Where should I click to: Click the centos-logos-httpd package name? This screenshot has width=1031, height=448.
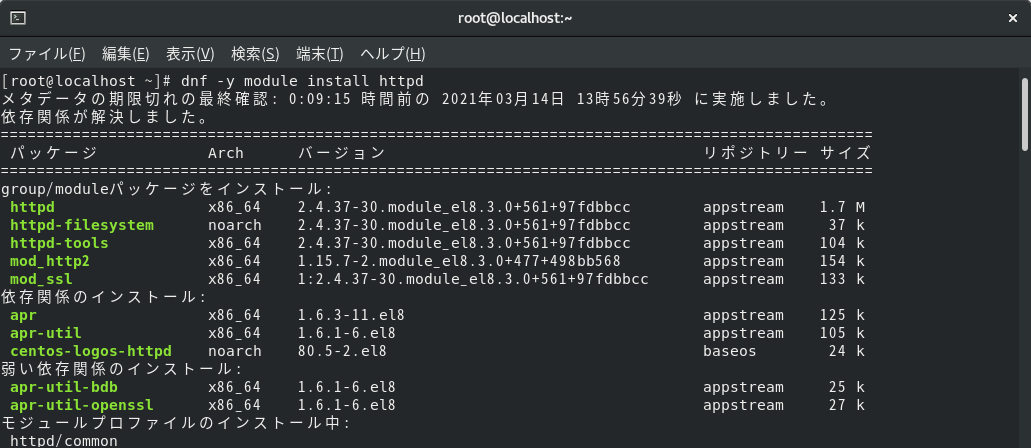[91, 351]
